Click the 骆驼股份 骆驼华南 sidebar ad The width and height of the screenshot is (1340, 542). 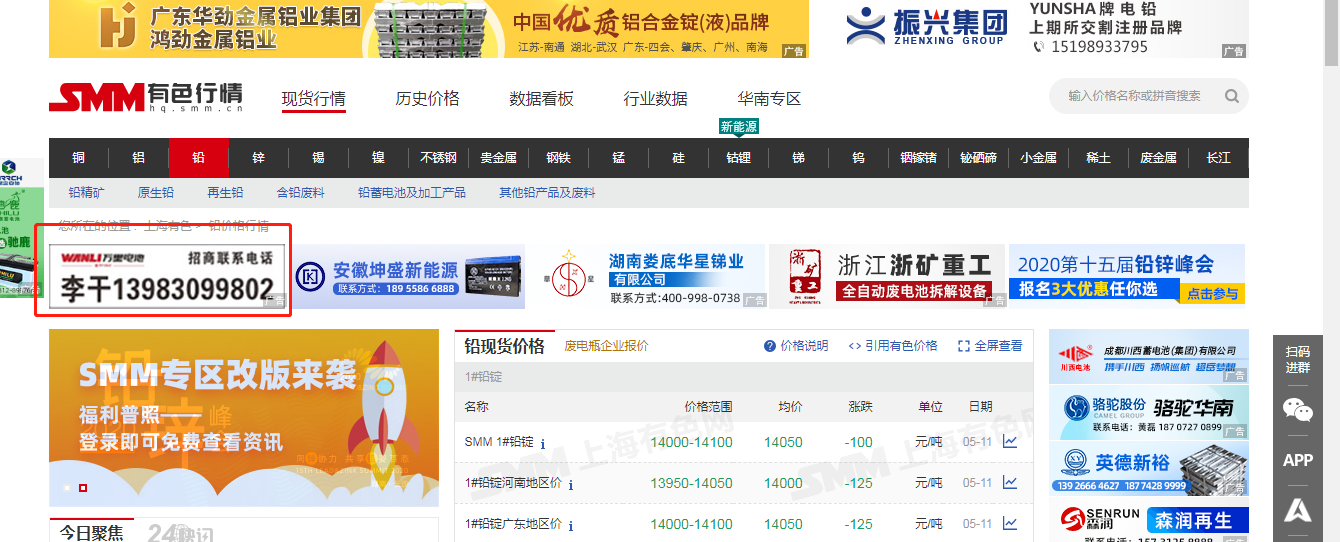(1149, 411)
